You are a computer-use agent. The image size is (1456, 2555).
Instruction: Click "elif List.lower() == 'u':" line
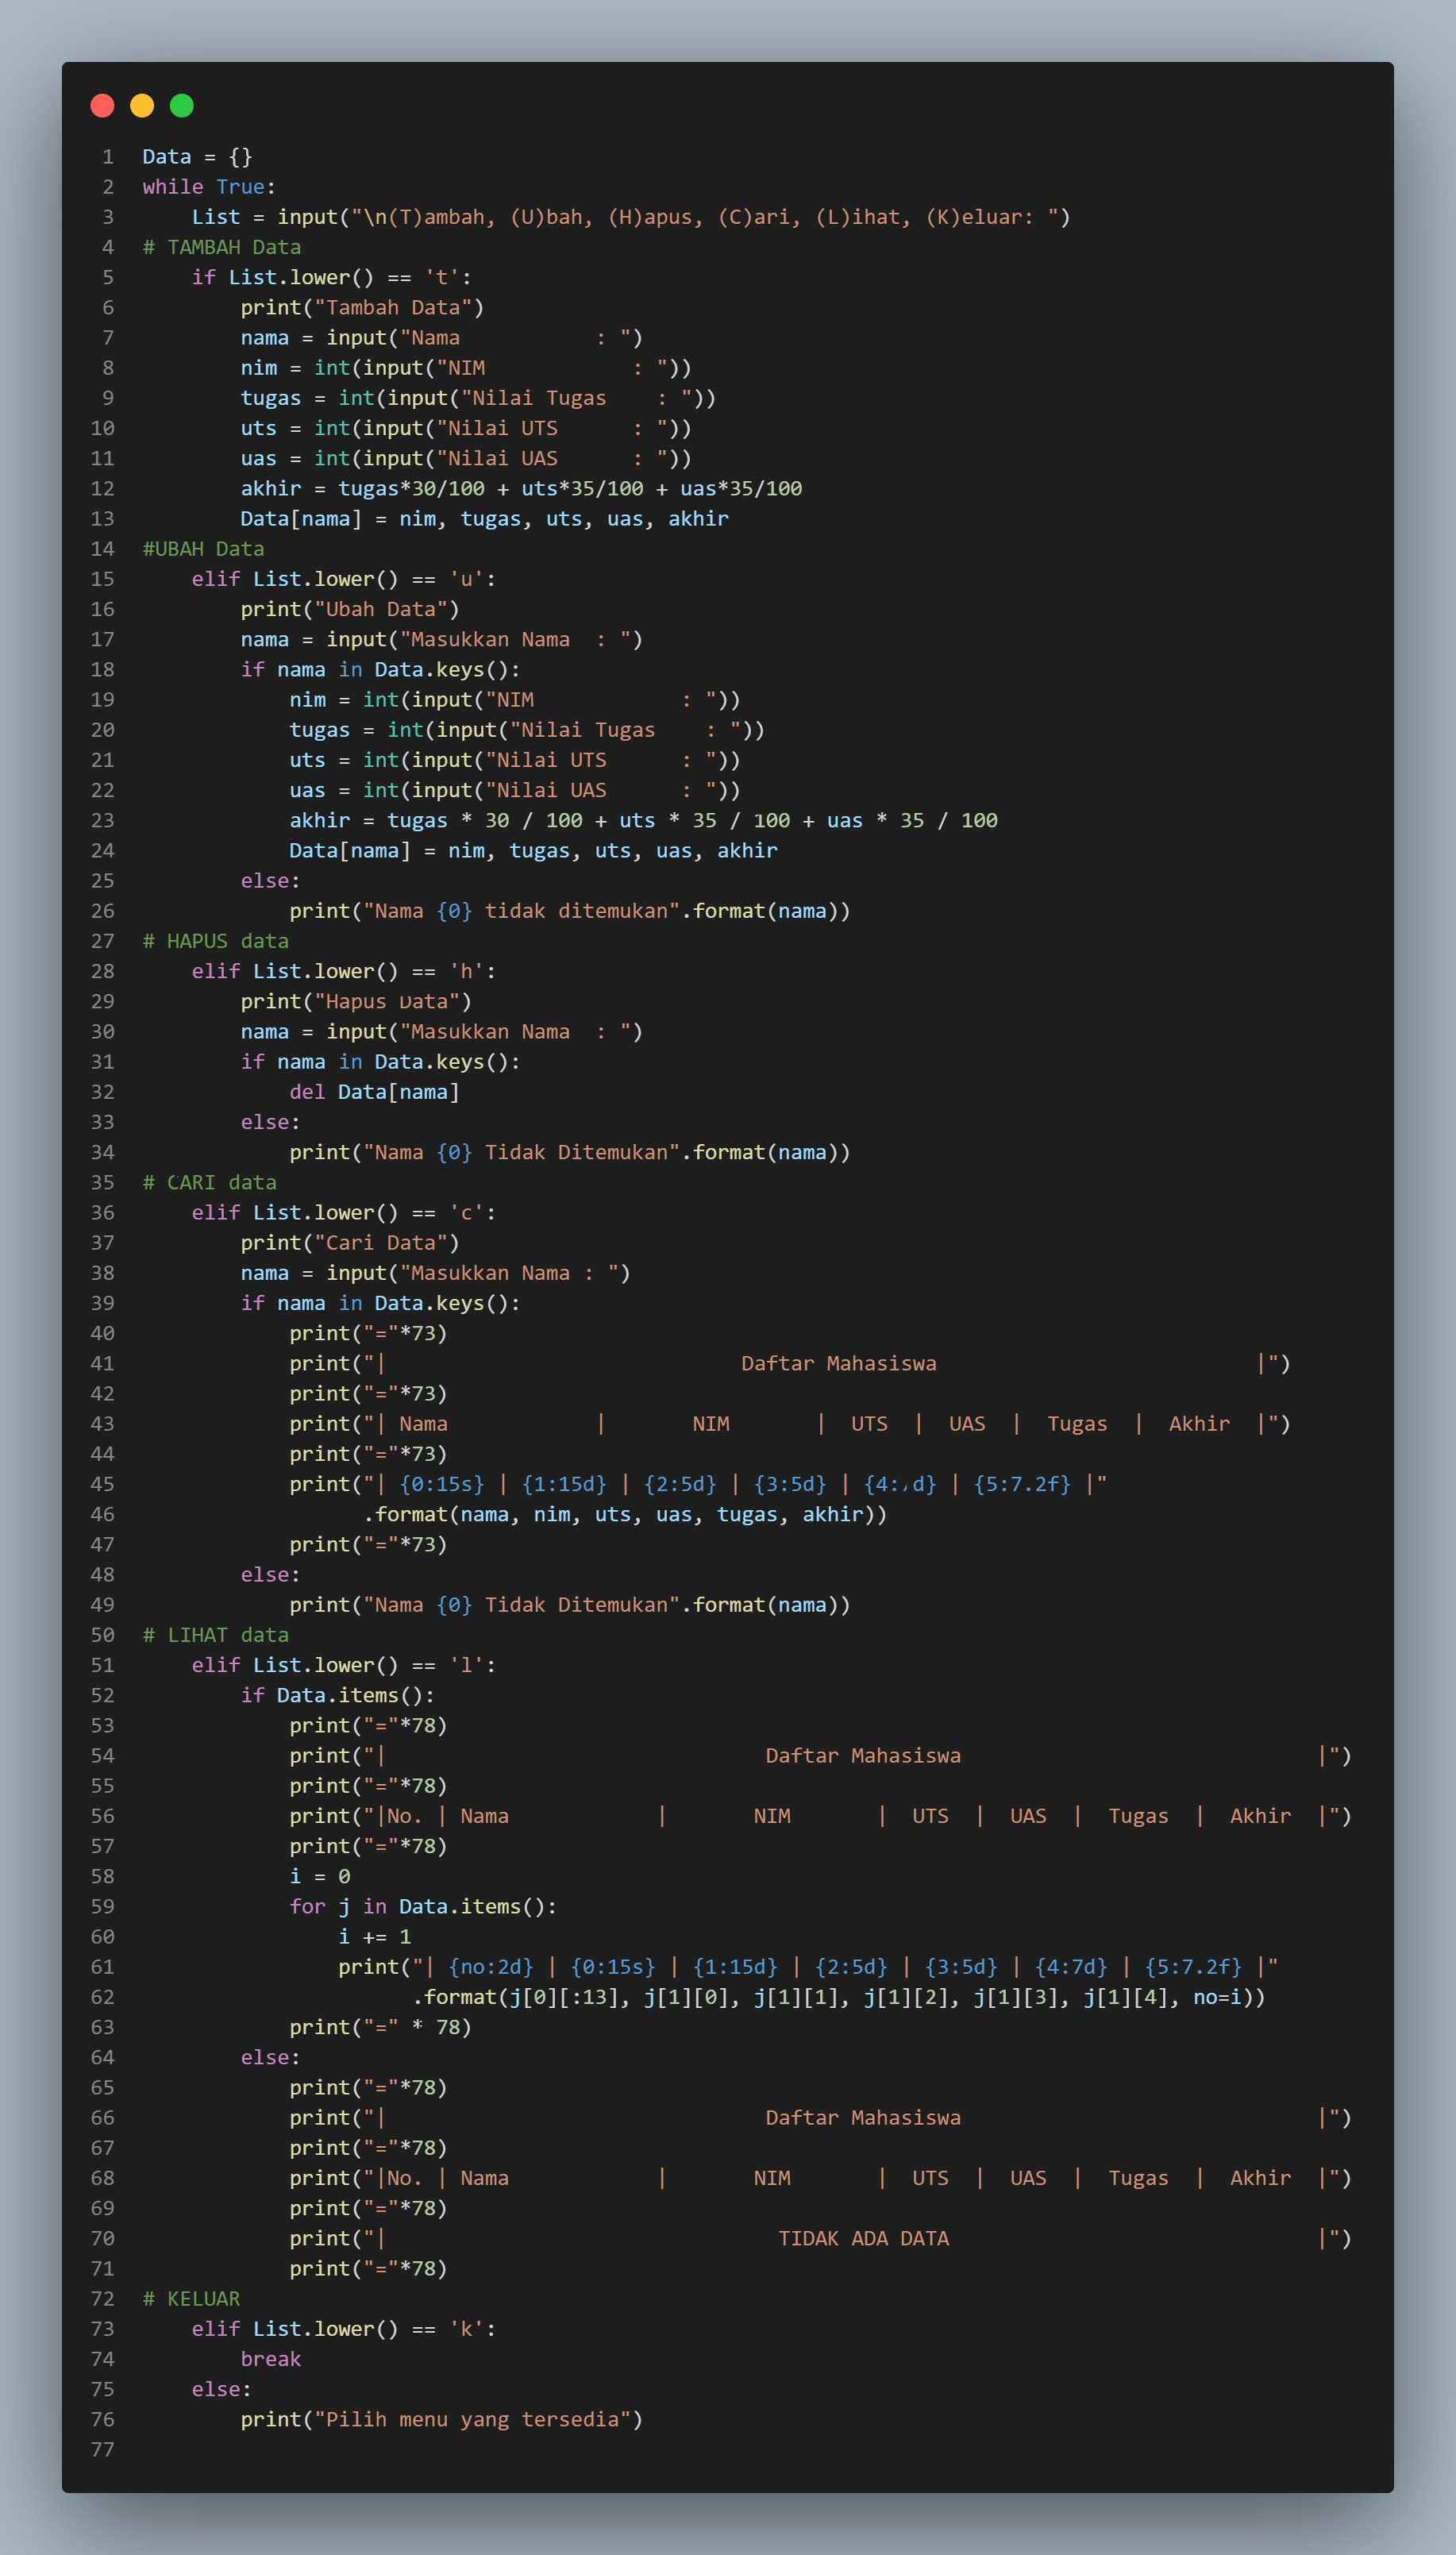(x=344, y=578)
